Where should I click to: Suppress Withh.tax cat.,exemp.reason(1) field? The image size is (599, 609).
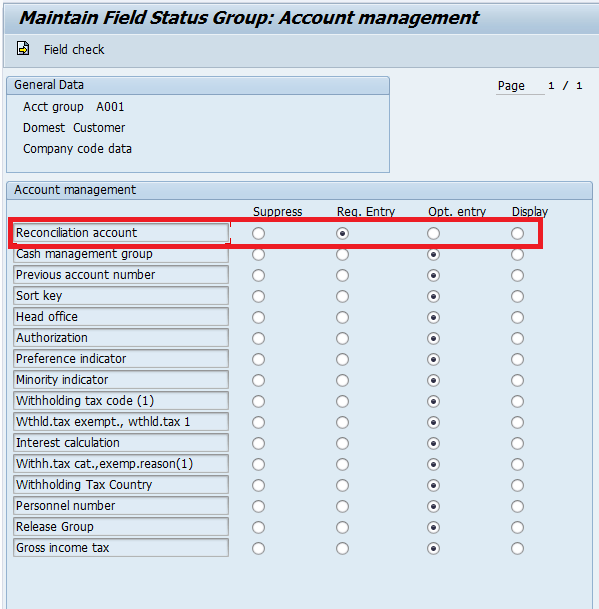(x=258, y=464)
